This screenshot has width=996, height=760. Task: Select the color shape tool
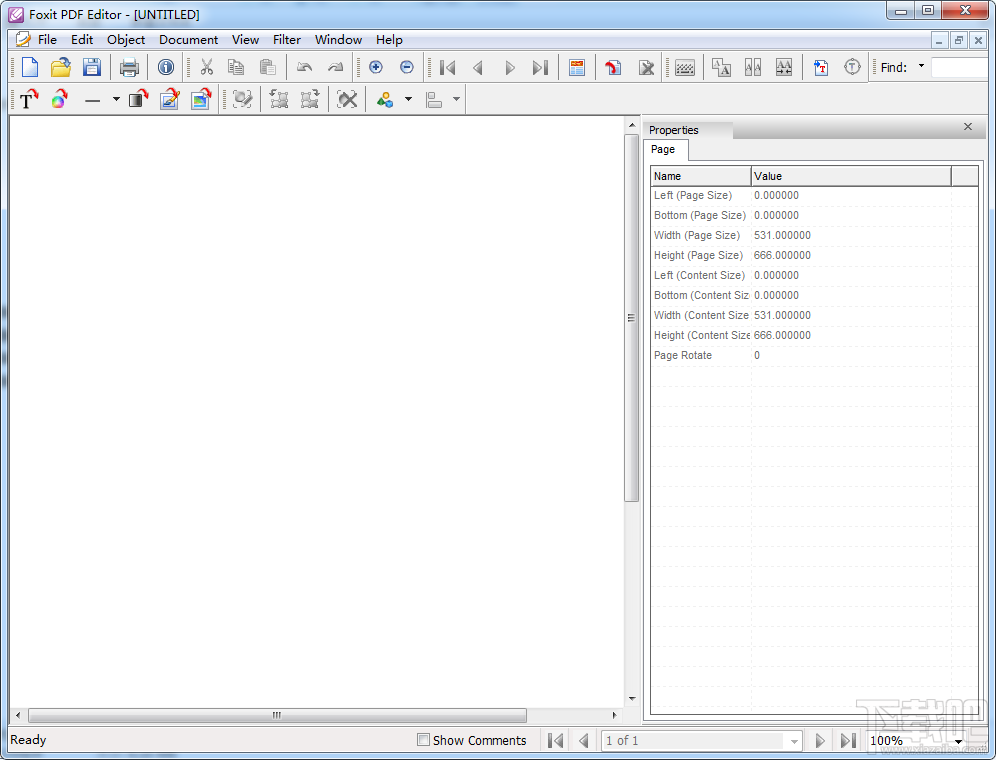(x=59, y=99)
